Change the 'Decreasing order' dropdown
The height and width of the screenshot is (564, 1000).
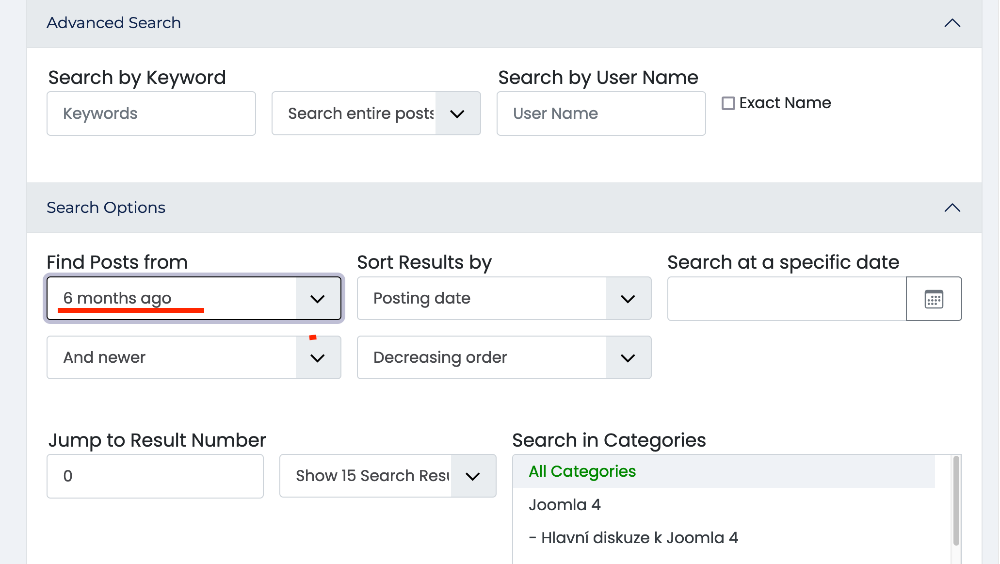pyautogui.click(x=504, y=358)
